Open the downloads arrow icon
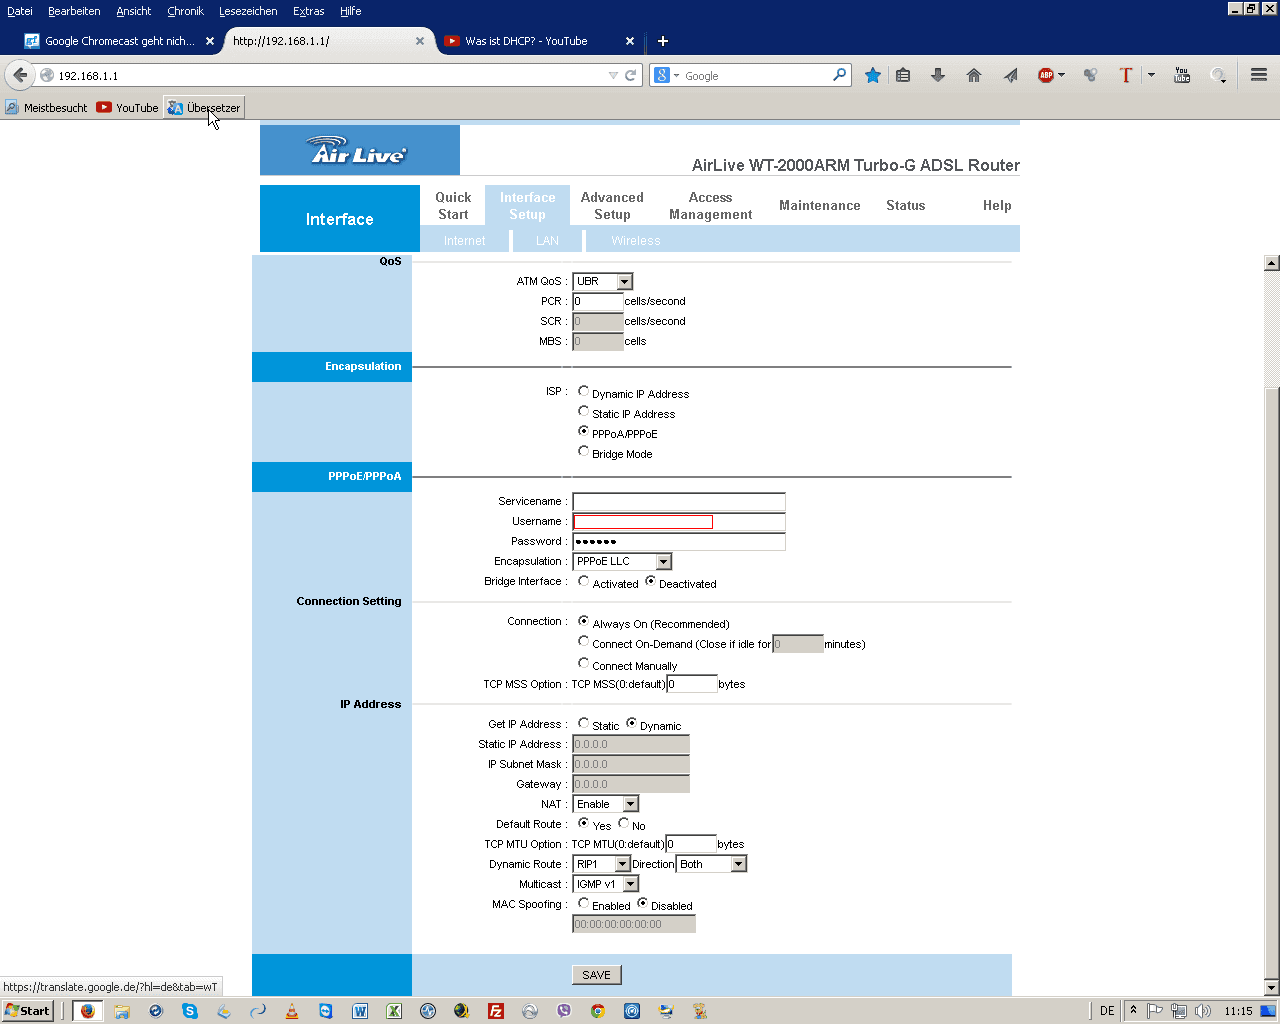Image resolution: width=1280 pixels, height=1024 pixels. (x=938, y=75)
